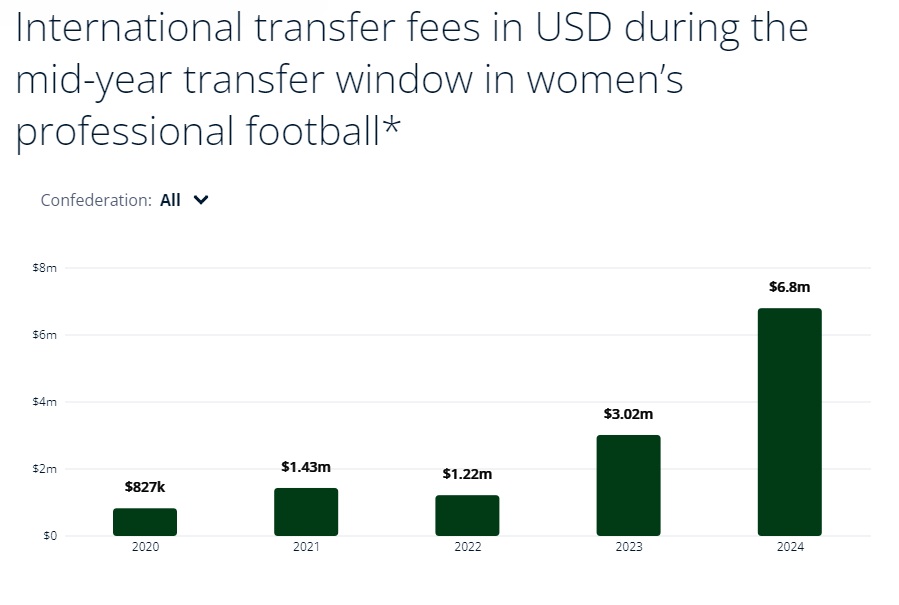Click the 2020 x-axis year label

[145, 547]
